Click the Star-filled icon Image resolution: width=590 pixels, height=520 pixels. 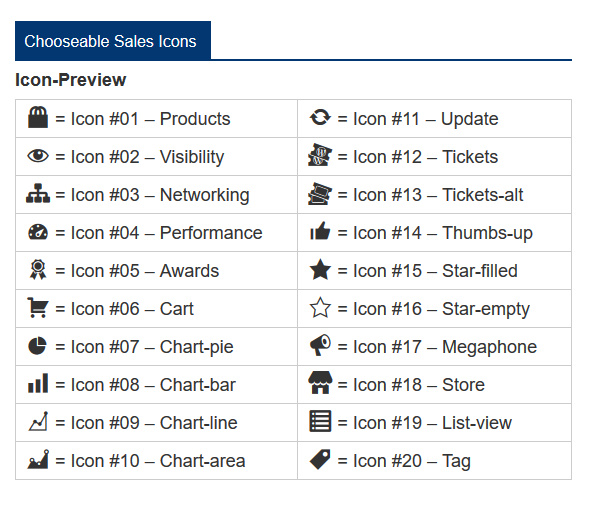tap(320, 269)
